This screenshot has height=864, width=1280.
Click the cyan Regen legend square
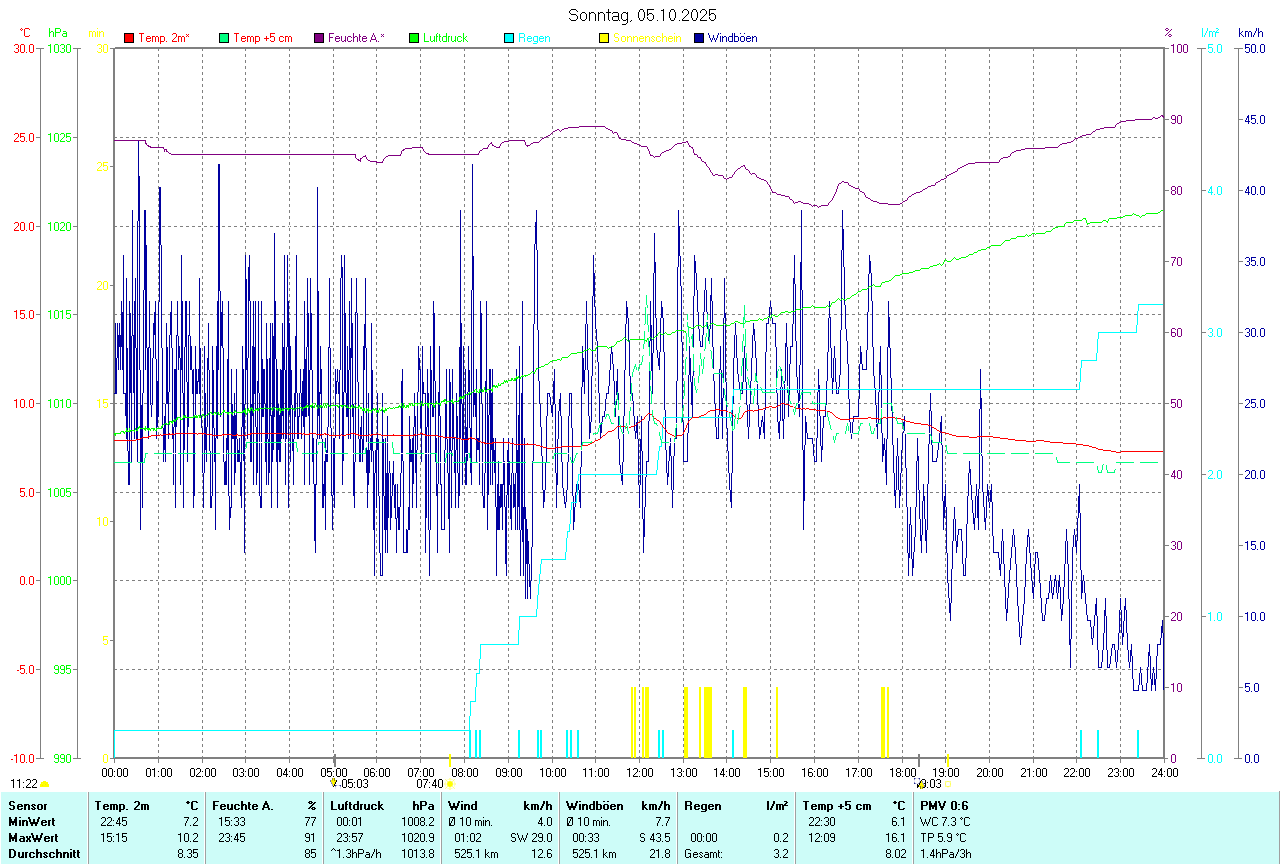510,38
